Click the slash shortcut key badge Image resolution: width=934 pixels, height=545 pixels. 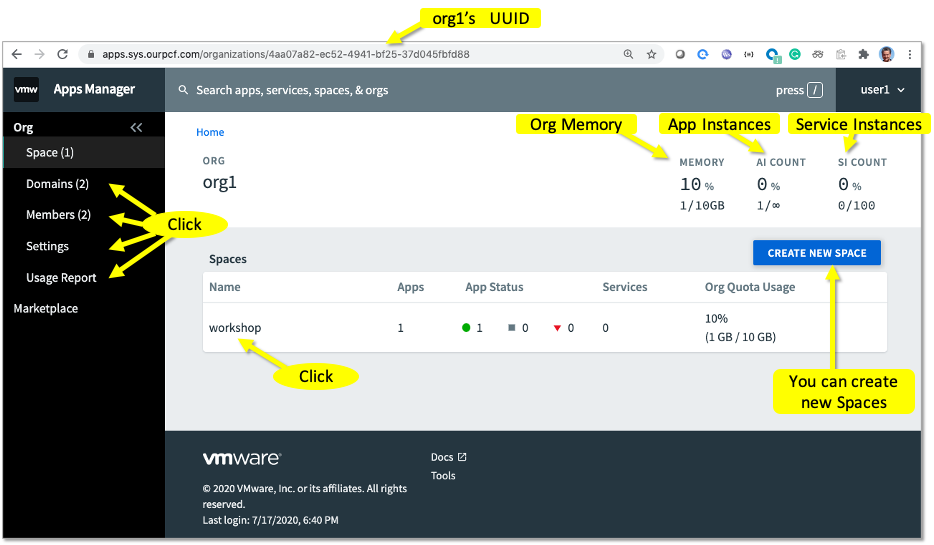(x=814, y=90)
